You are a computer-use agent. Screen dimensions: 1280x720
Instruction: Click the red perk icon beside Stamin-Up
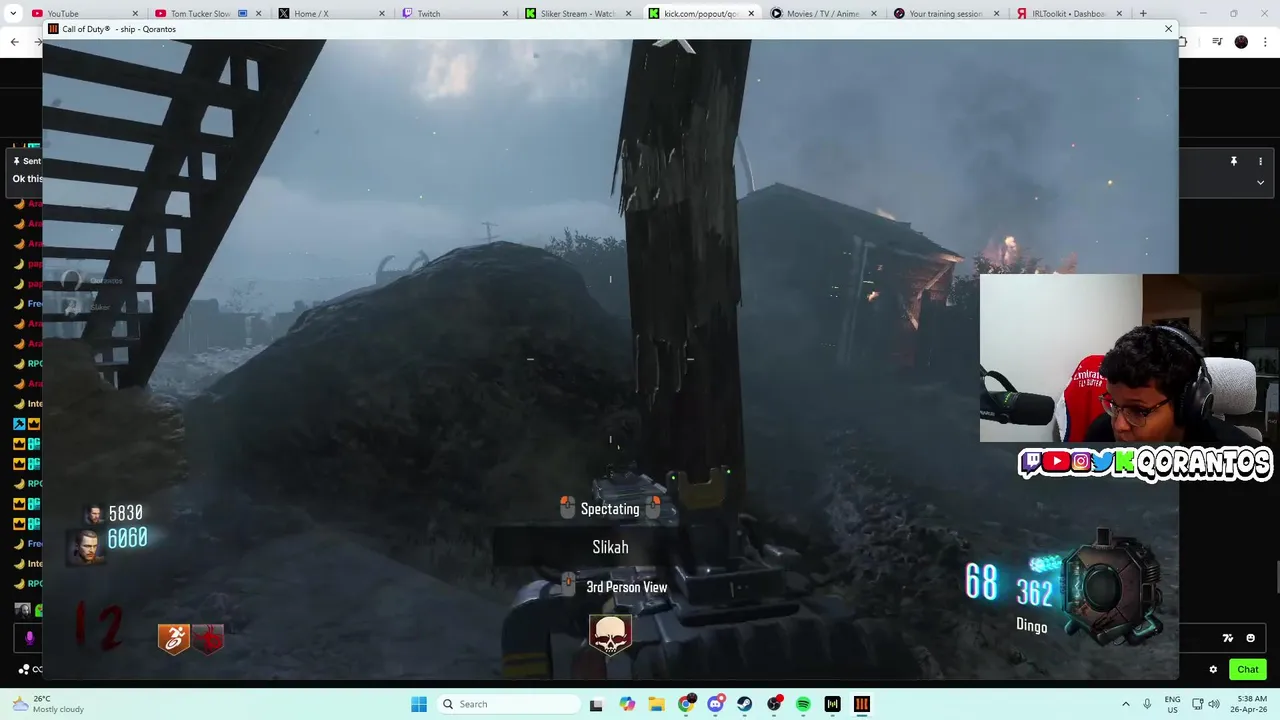(208, 638)
